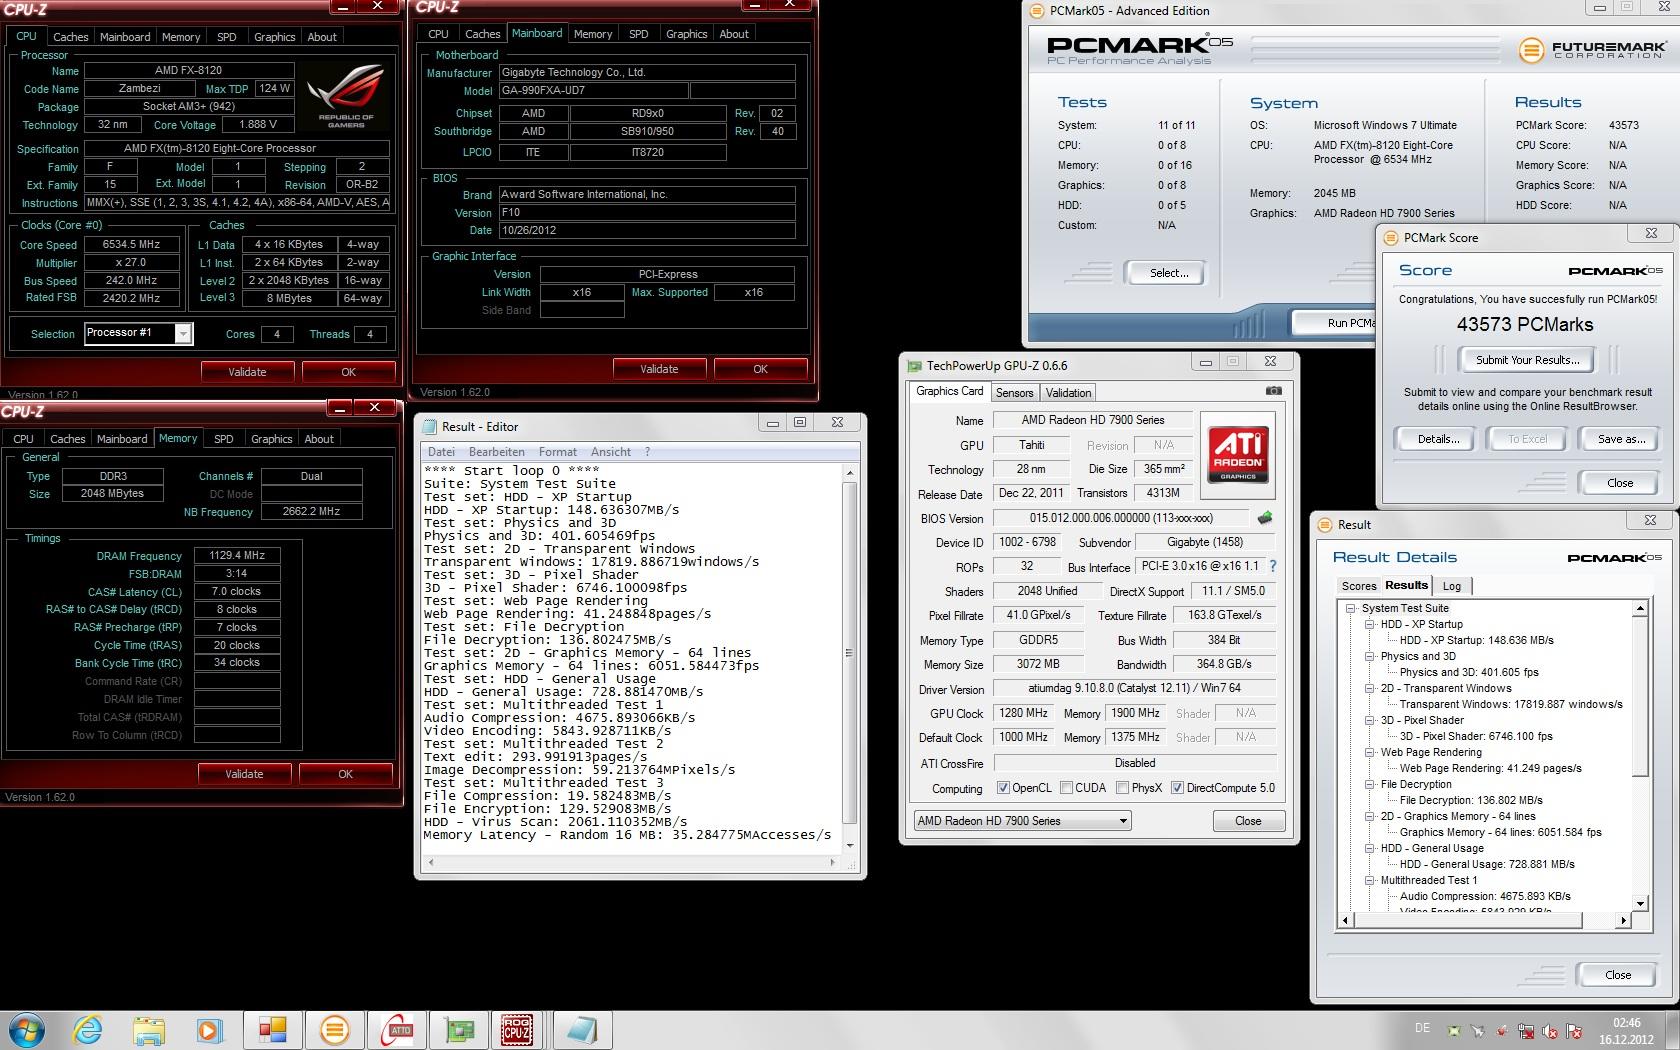Click the volume muted tray icon
This screenshot has height=1050, width=1680.
tap(1550, 1031)
